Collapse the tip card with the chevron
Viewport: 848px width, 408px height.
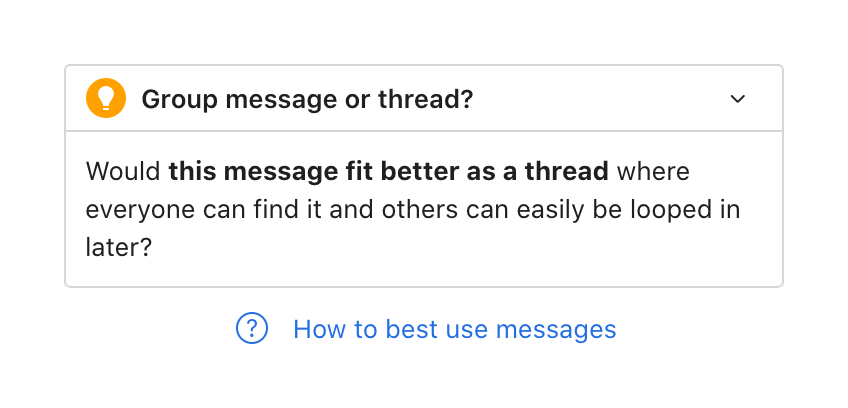point(738,99)
